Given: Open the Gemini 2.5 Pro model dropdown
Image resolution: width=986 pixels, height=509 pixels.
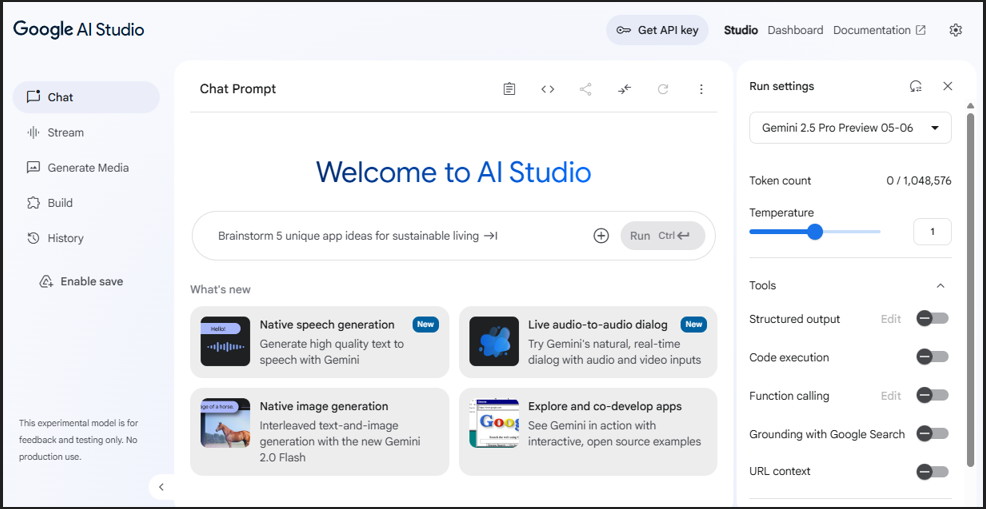Looking at the screenshot, I should 850,128.
